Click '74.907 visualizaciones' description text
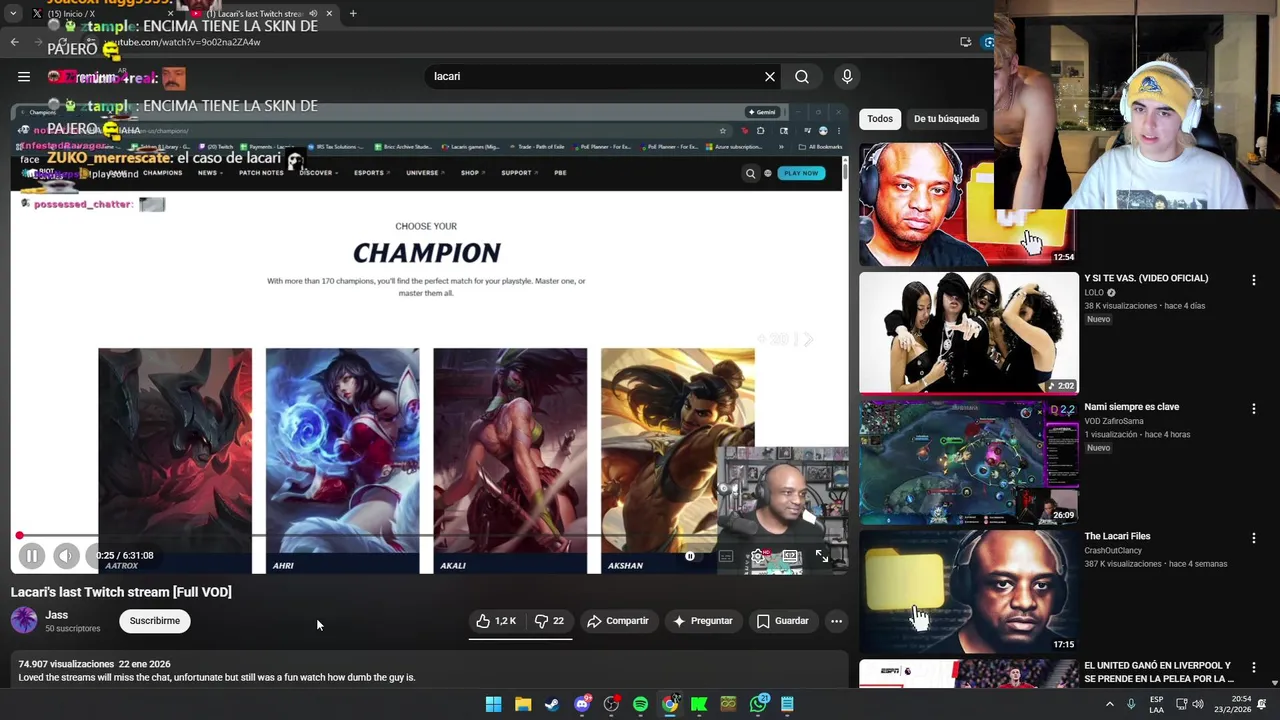 click(x=66, y=664)
